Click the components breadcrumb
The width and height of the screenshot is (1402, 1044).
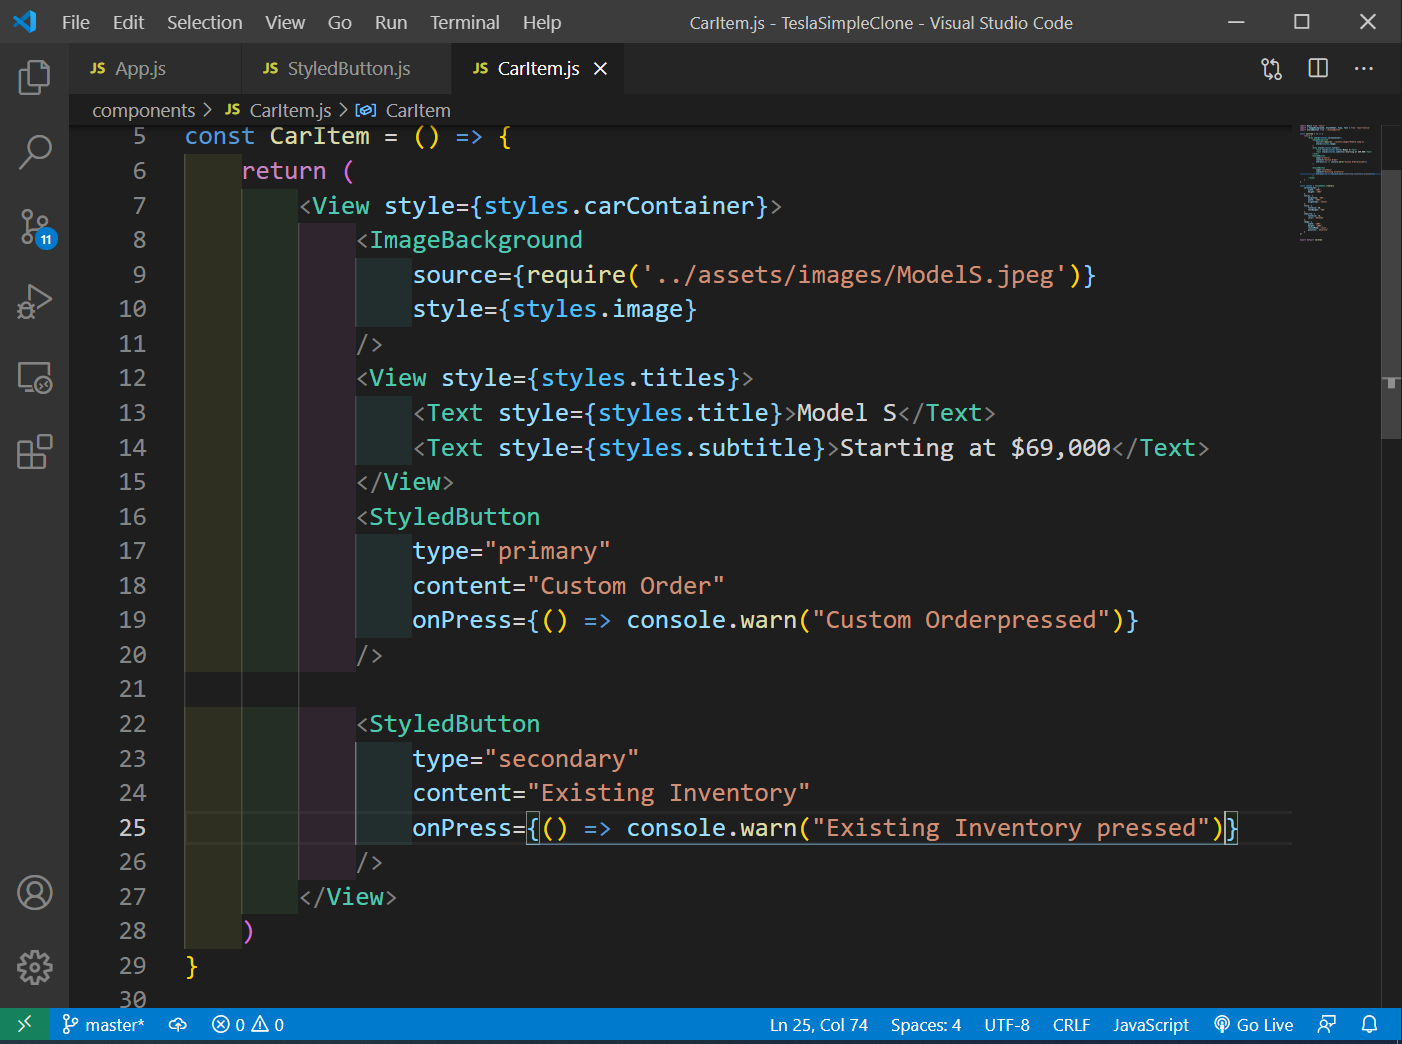[x=143, y=110]
